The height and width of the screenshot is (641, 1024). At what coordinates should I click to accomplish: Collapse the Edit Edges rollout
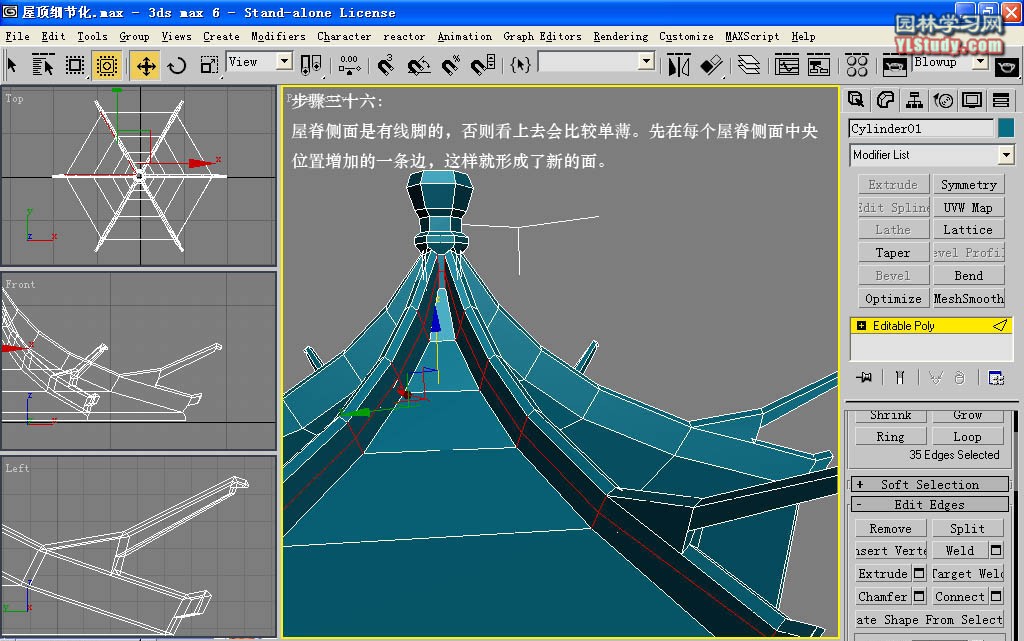coord(929,505)
